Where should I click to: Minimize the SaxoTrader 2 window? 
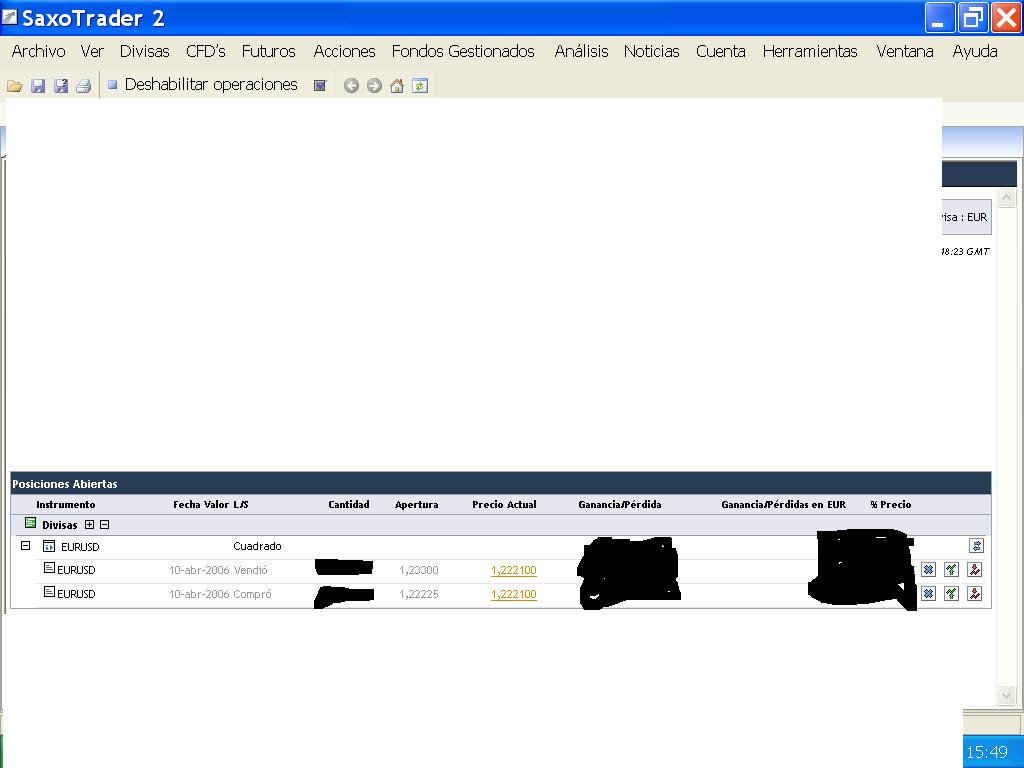tap(940, 18)
